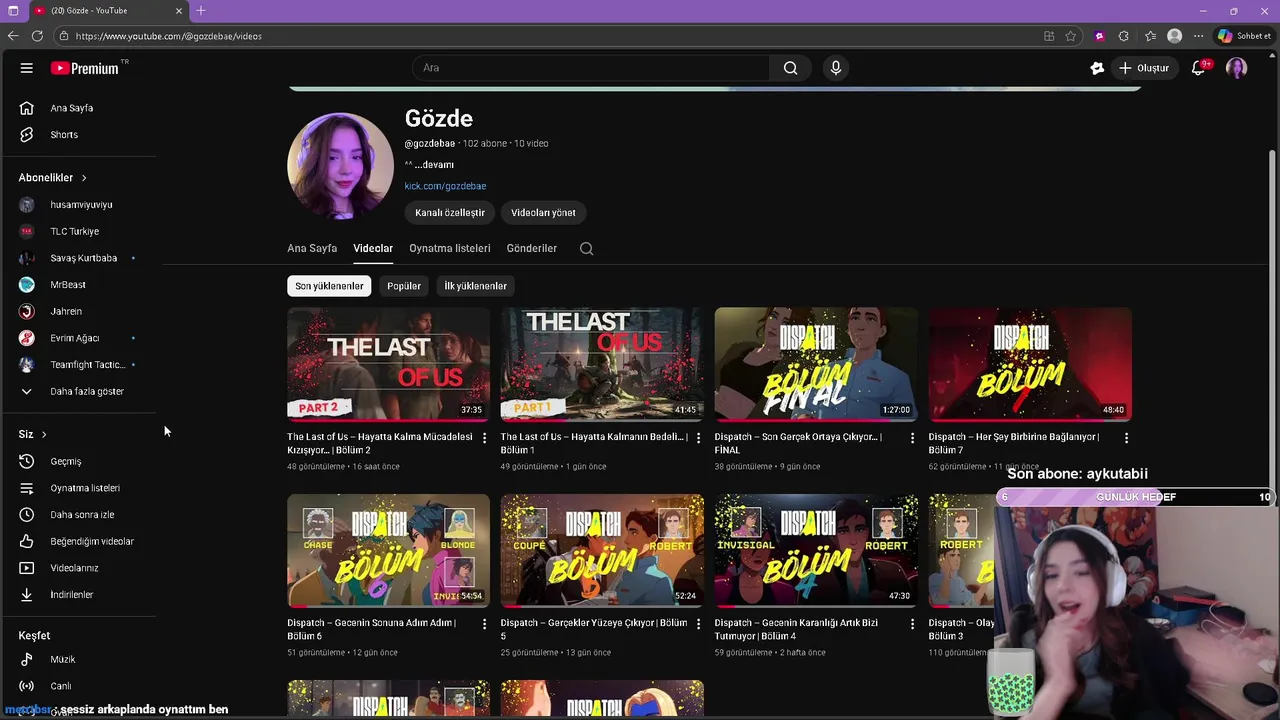Open account avatar menu in YouTube header
The height and width of the screenshot is (720, 1280).
pyautogui.click(x=1237, y=68)
